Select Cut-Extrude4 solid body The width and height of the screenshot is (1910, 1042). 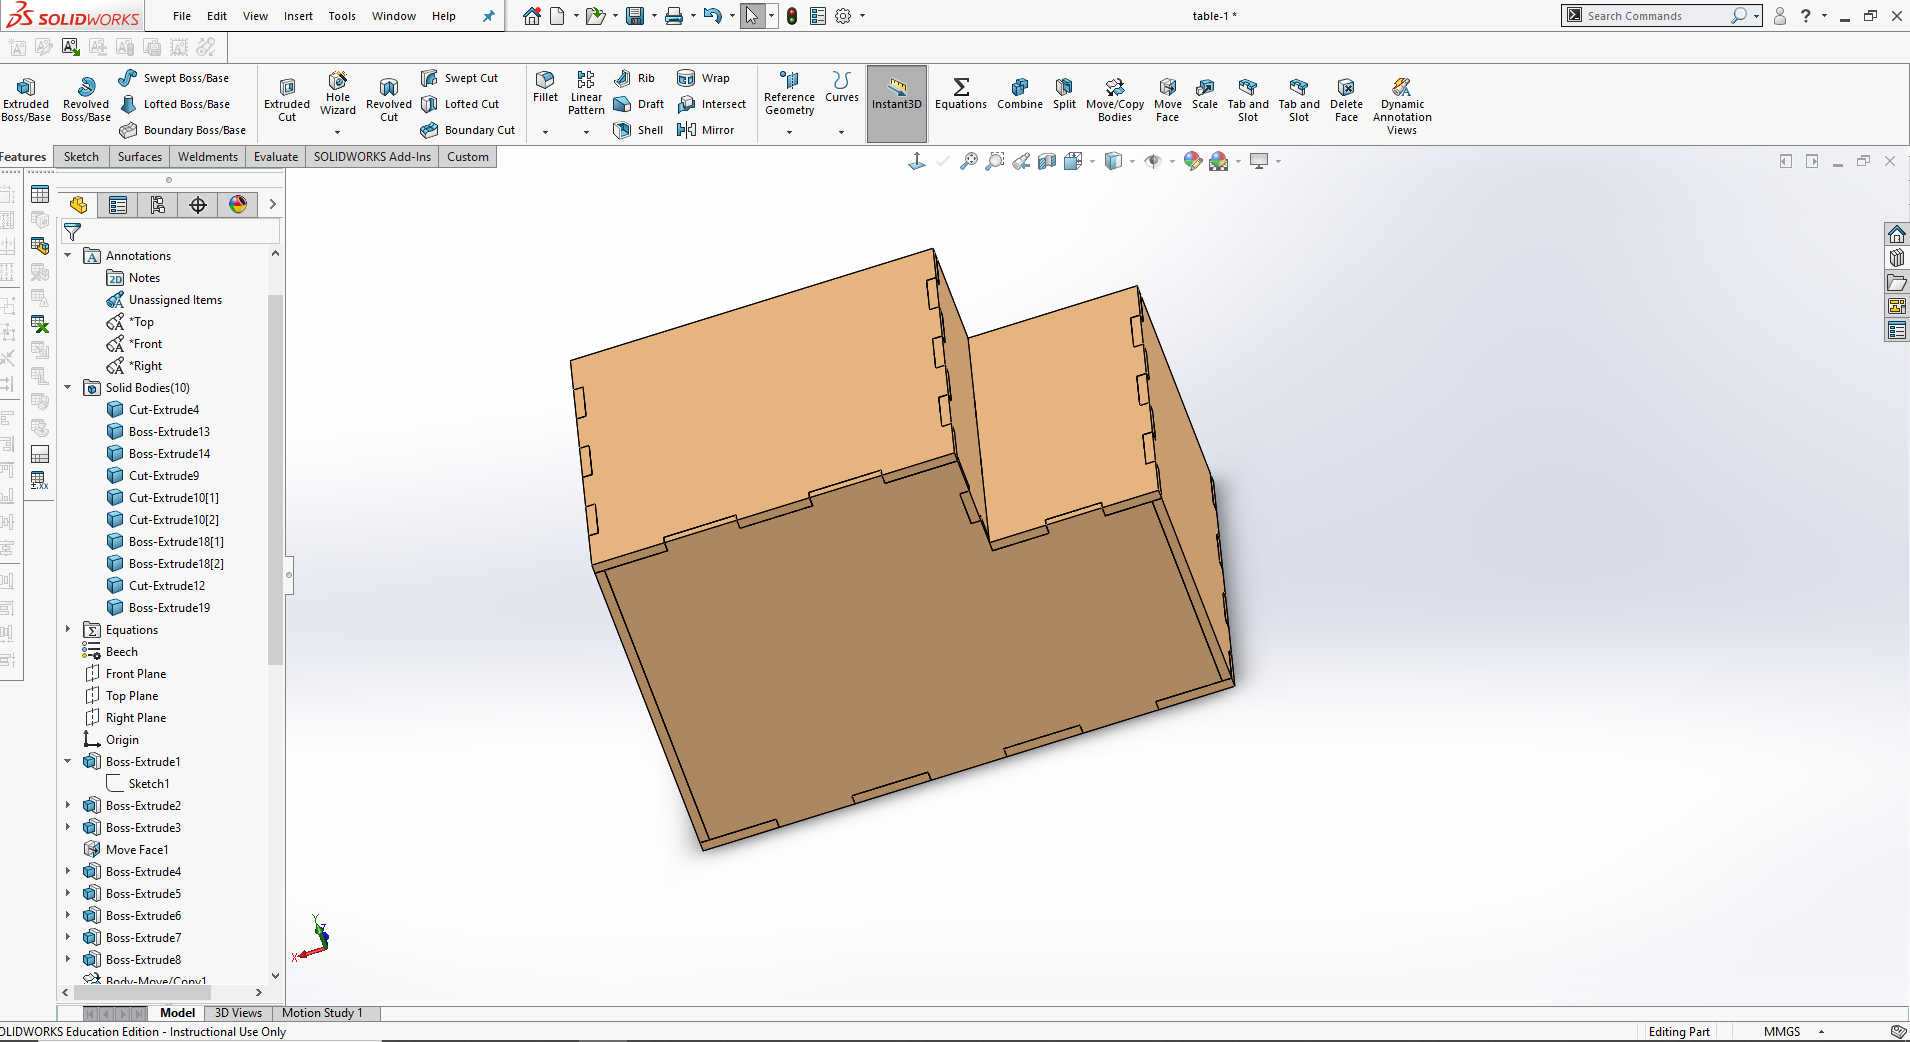tap(153, 409)
